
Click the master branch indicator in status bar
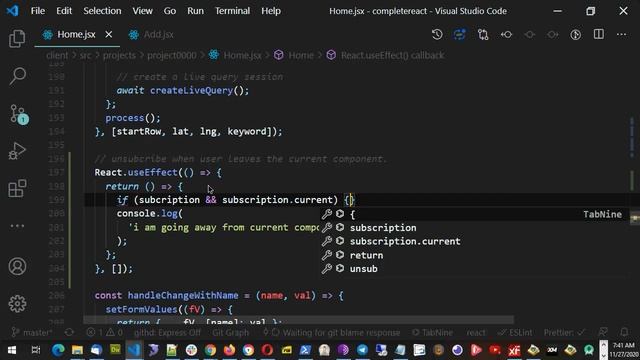click(32, 333)
